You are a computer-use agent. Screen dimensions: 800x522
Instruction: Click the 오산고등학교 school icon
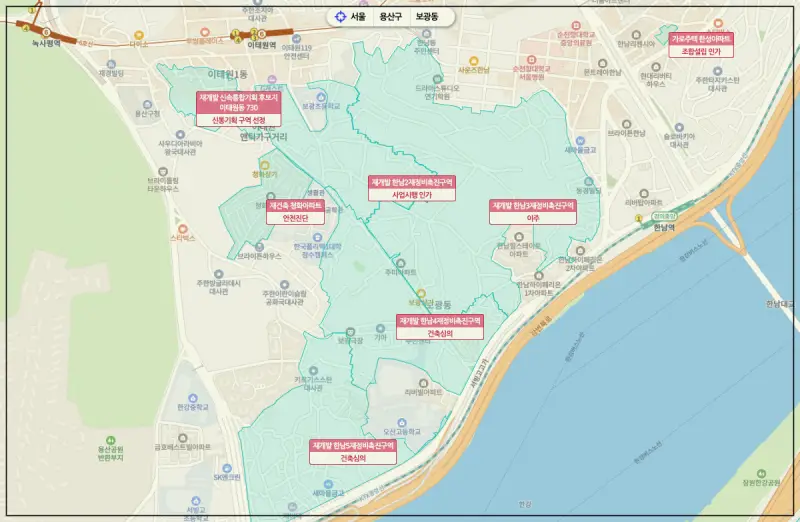pyautogui.click(x=402, y=422)
